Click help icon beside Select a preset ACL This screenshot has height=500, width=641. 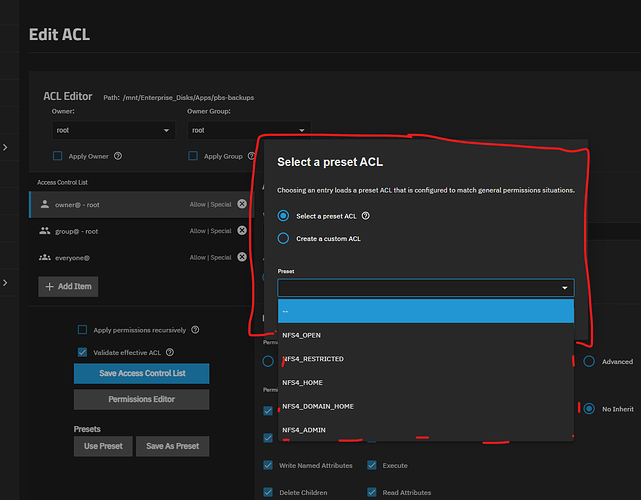365,215
